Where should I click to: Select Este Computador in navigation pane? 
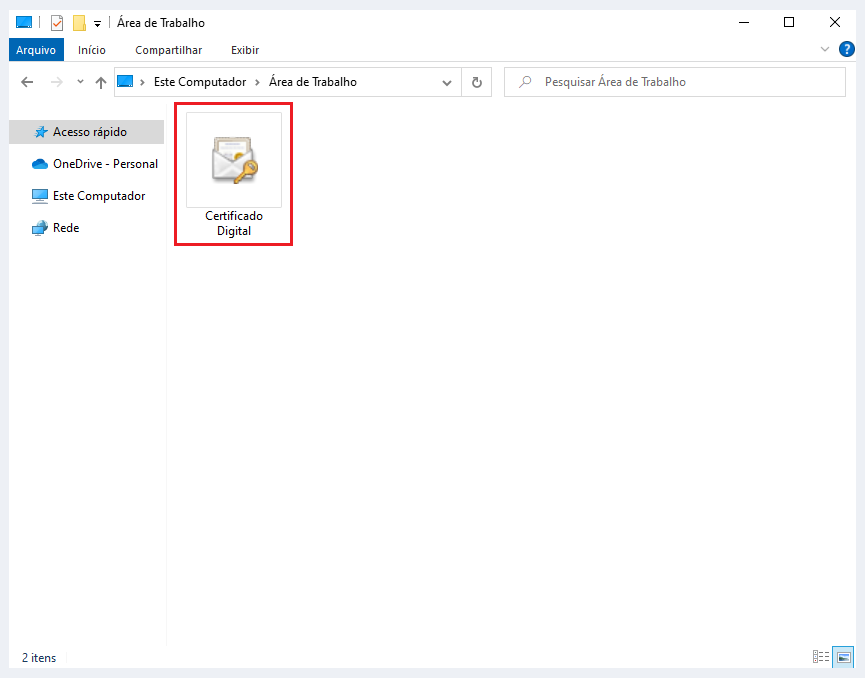87,196
